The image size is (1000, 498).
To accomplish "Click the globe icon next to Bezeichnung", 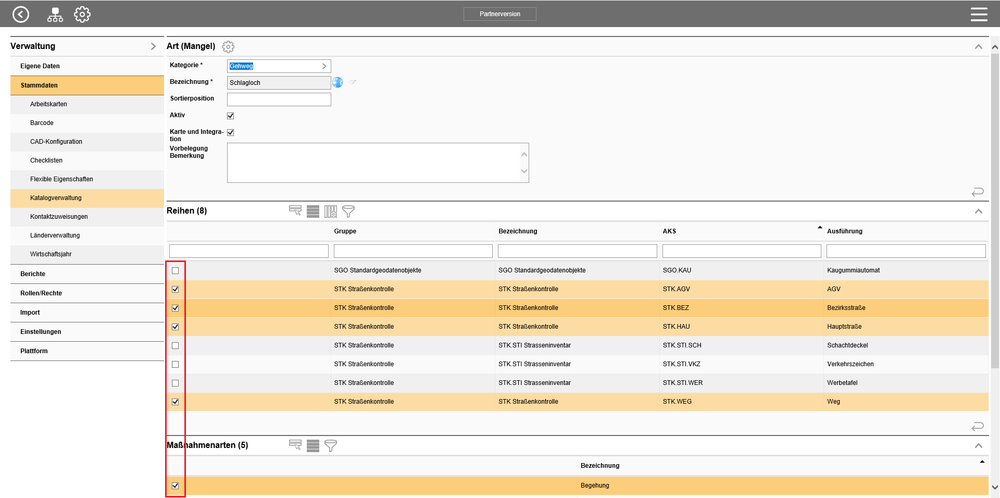I will [338, 82].
